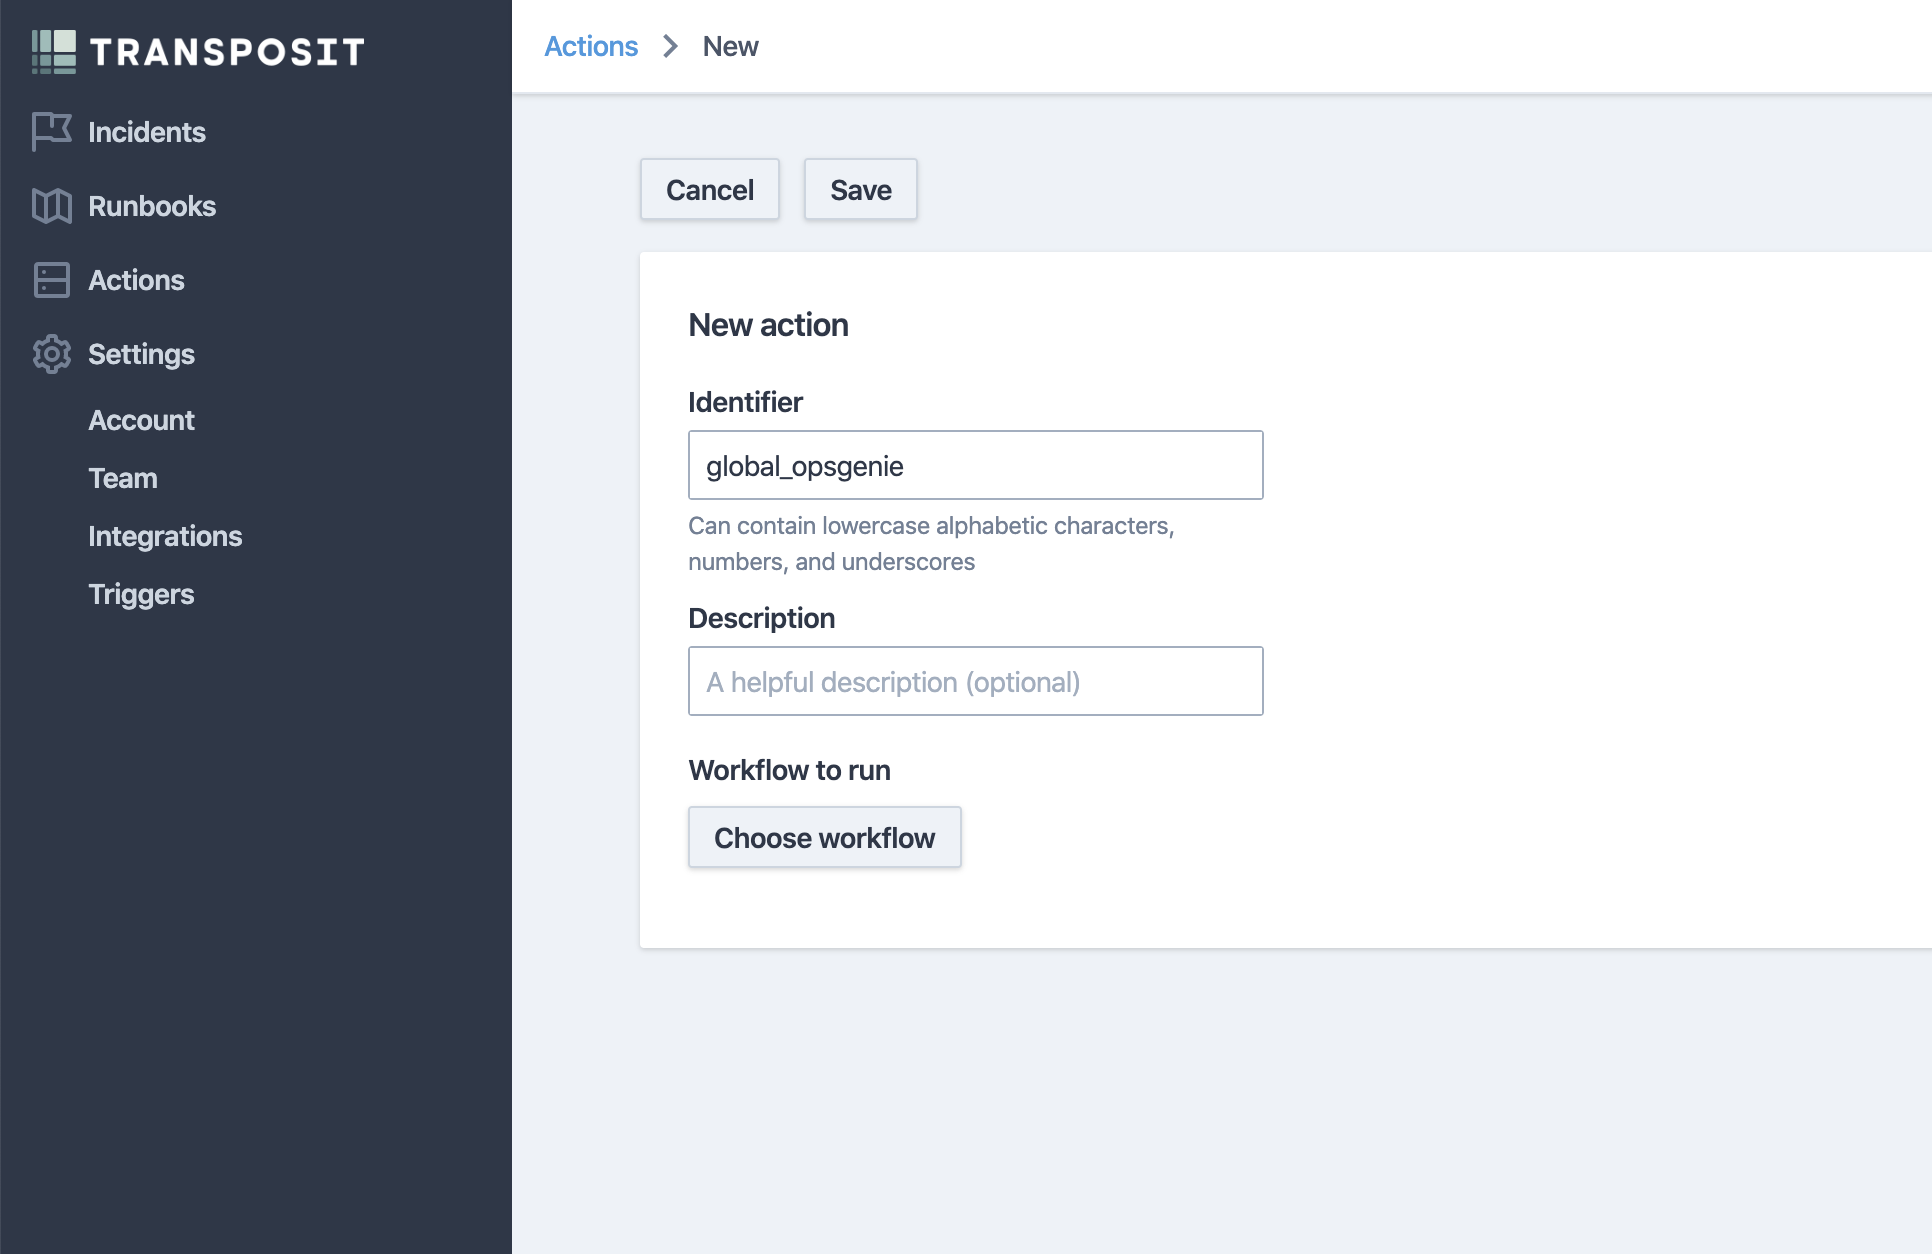Viewport: 1932px width, 1254px height.
Task: Click the Actions breadcrumb link
Action: coord(590,46)
